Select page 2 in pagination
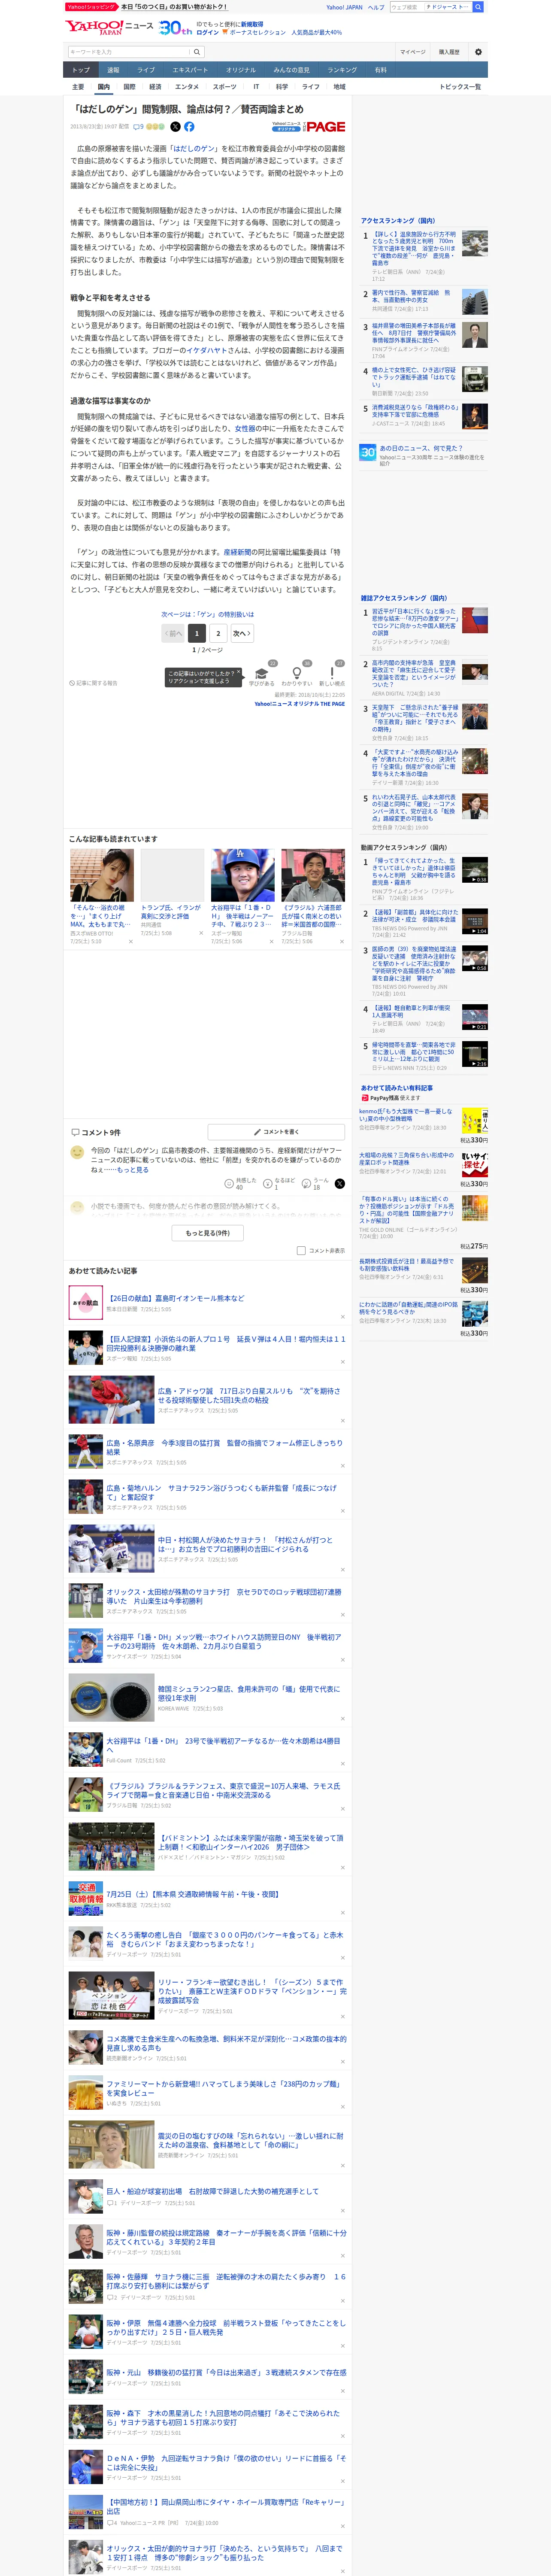The width and height of the screenshot is (551, 2576). click(218, 633)
